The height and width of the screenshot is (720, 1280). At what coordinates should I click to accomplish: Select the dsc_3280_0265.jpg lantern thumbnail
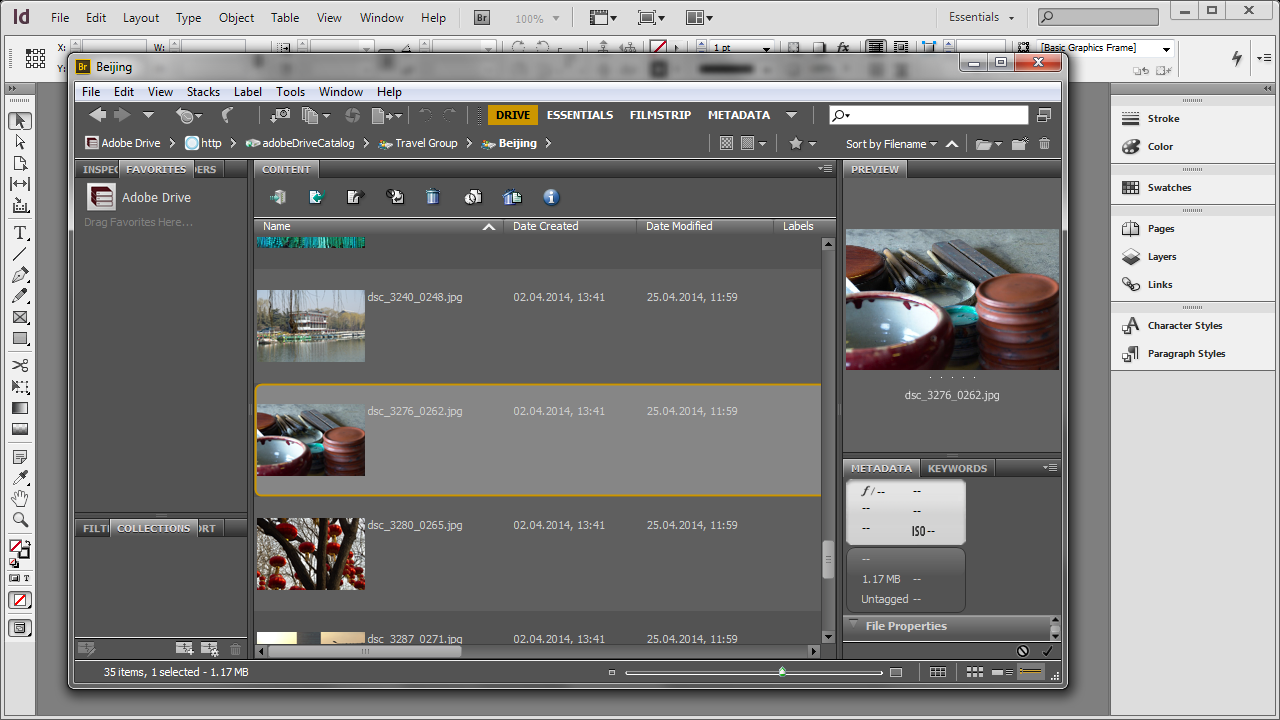point(311,553)
